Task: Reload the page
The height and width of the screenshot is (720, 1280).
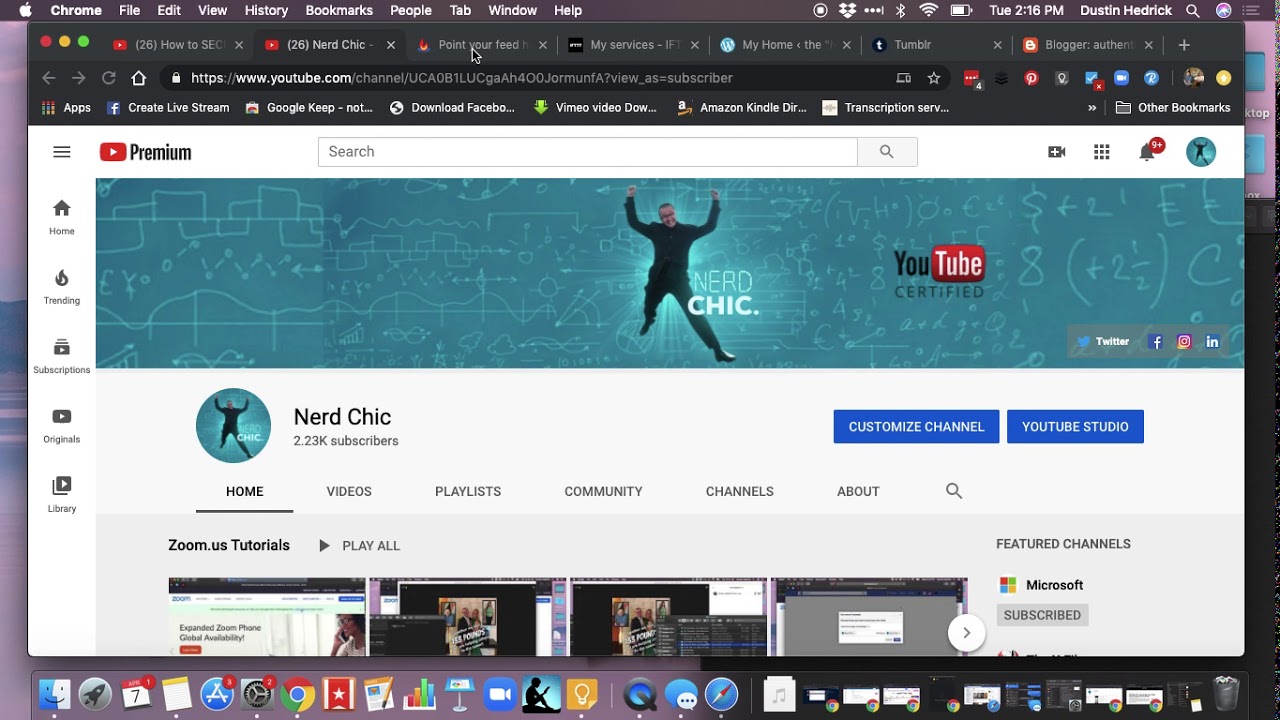Action: point(108,78)
